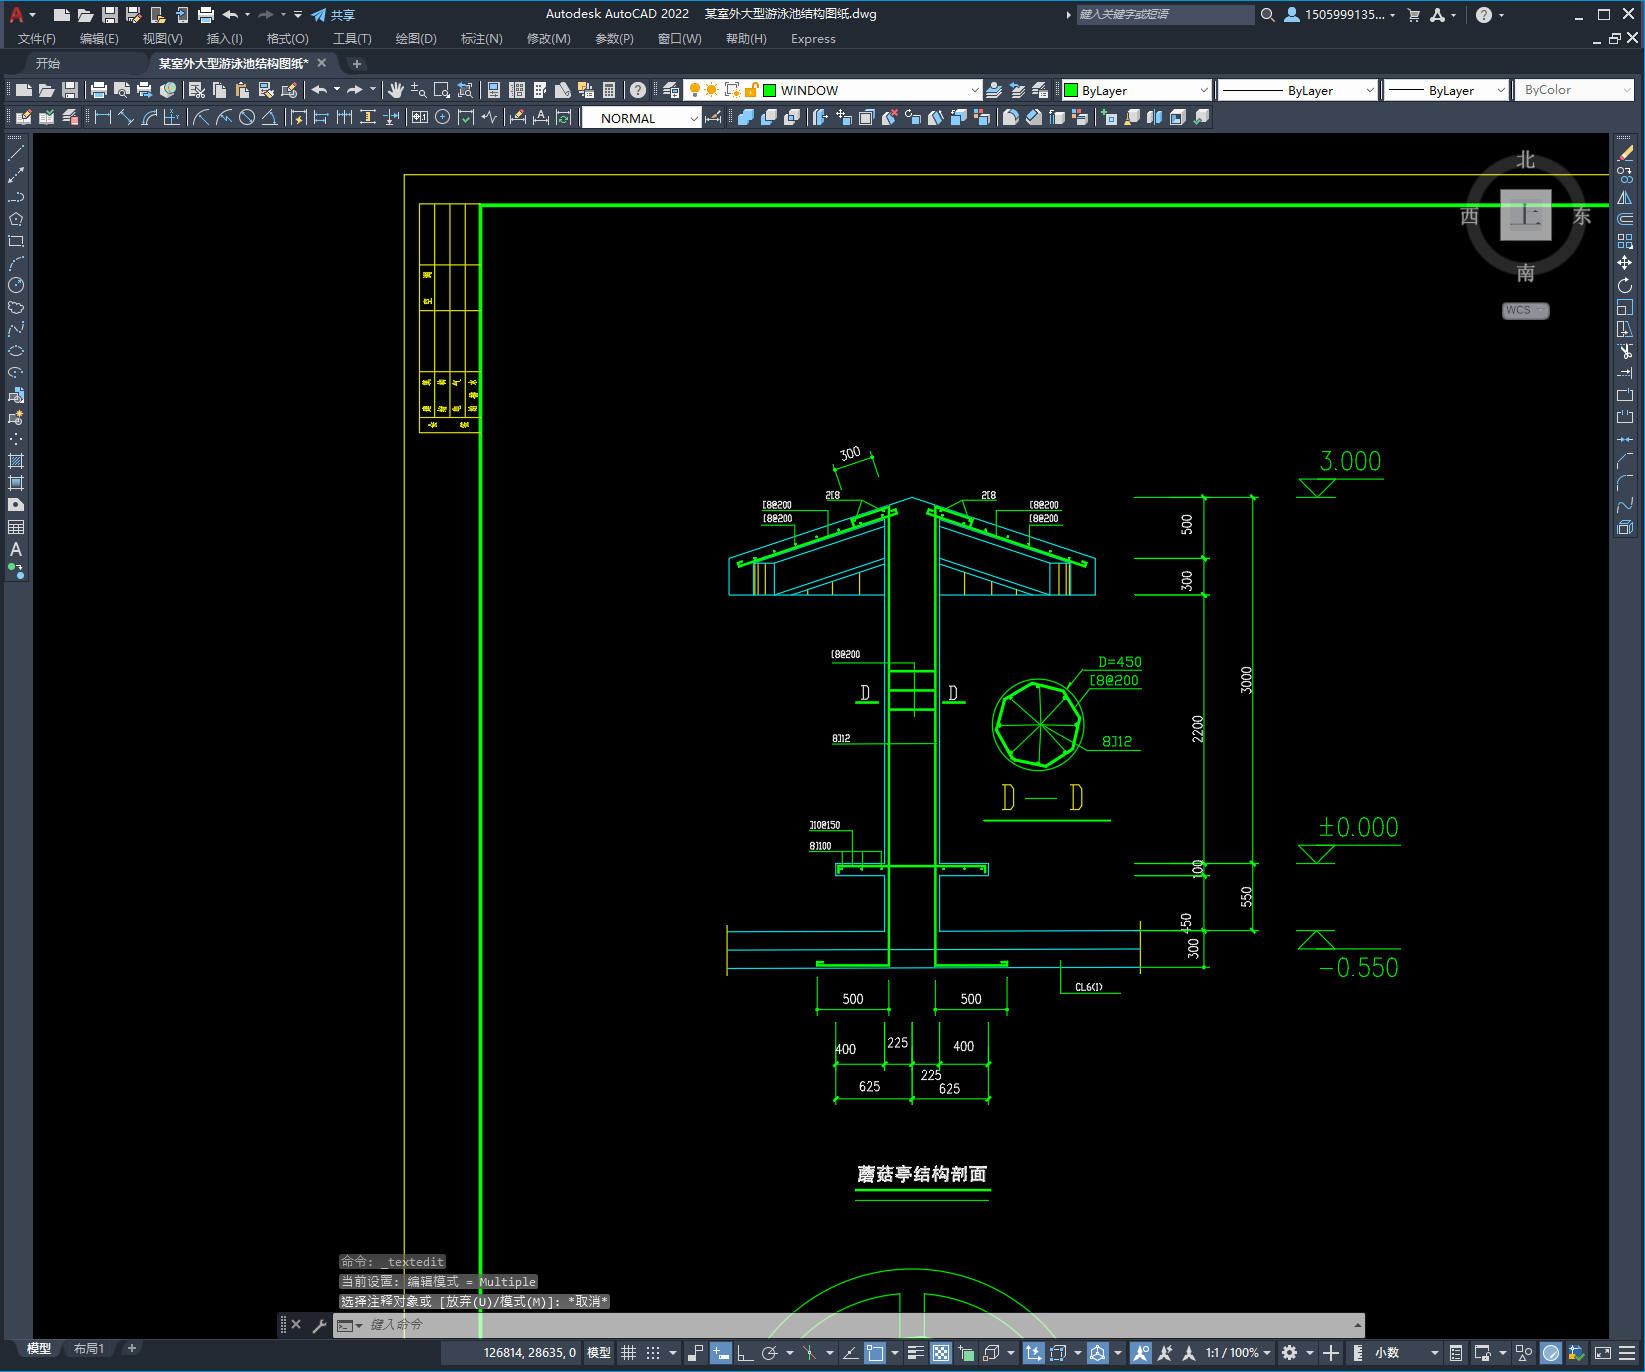Open the Express menu
This screenshot has height=1372, width=1645.
[x=813, y=39]
